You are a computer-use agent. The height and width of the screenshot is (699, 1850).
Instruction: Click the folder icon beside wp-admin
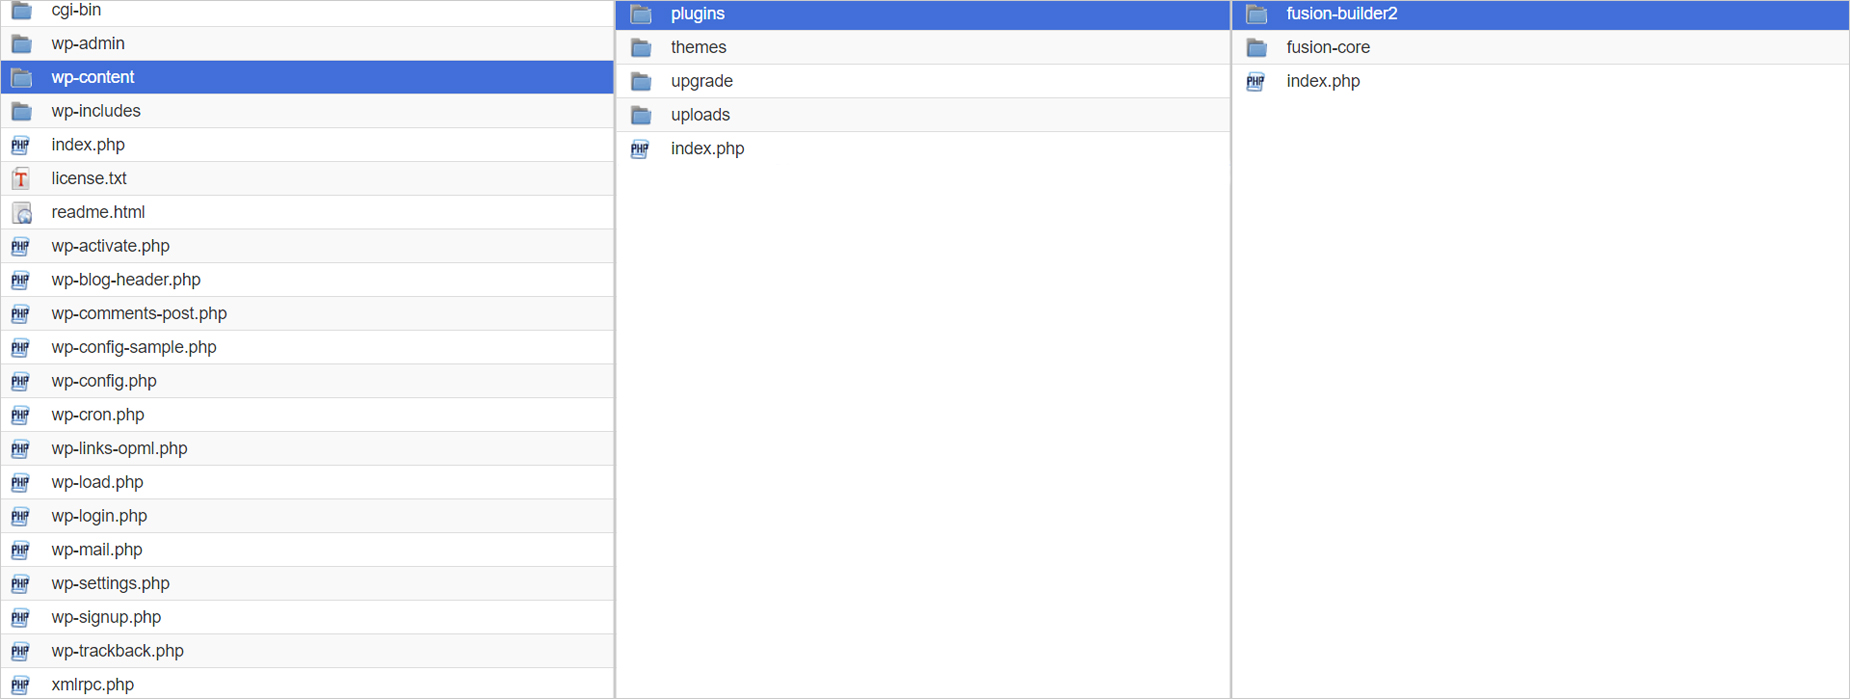[x=21, y=44]
